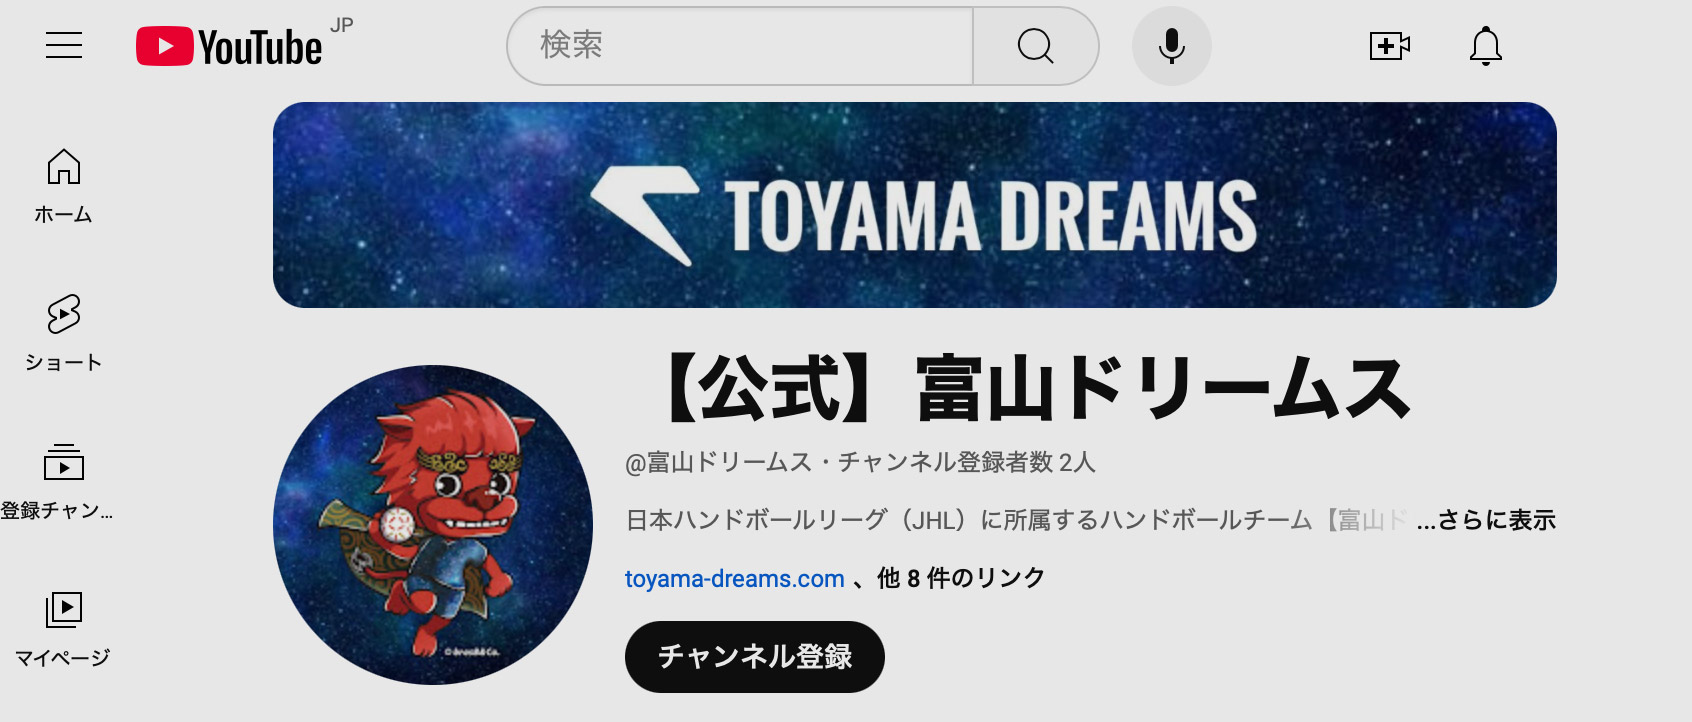Click the search magnifier button
1692x722 pixels.
click(x=1036, y=46)
